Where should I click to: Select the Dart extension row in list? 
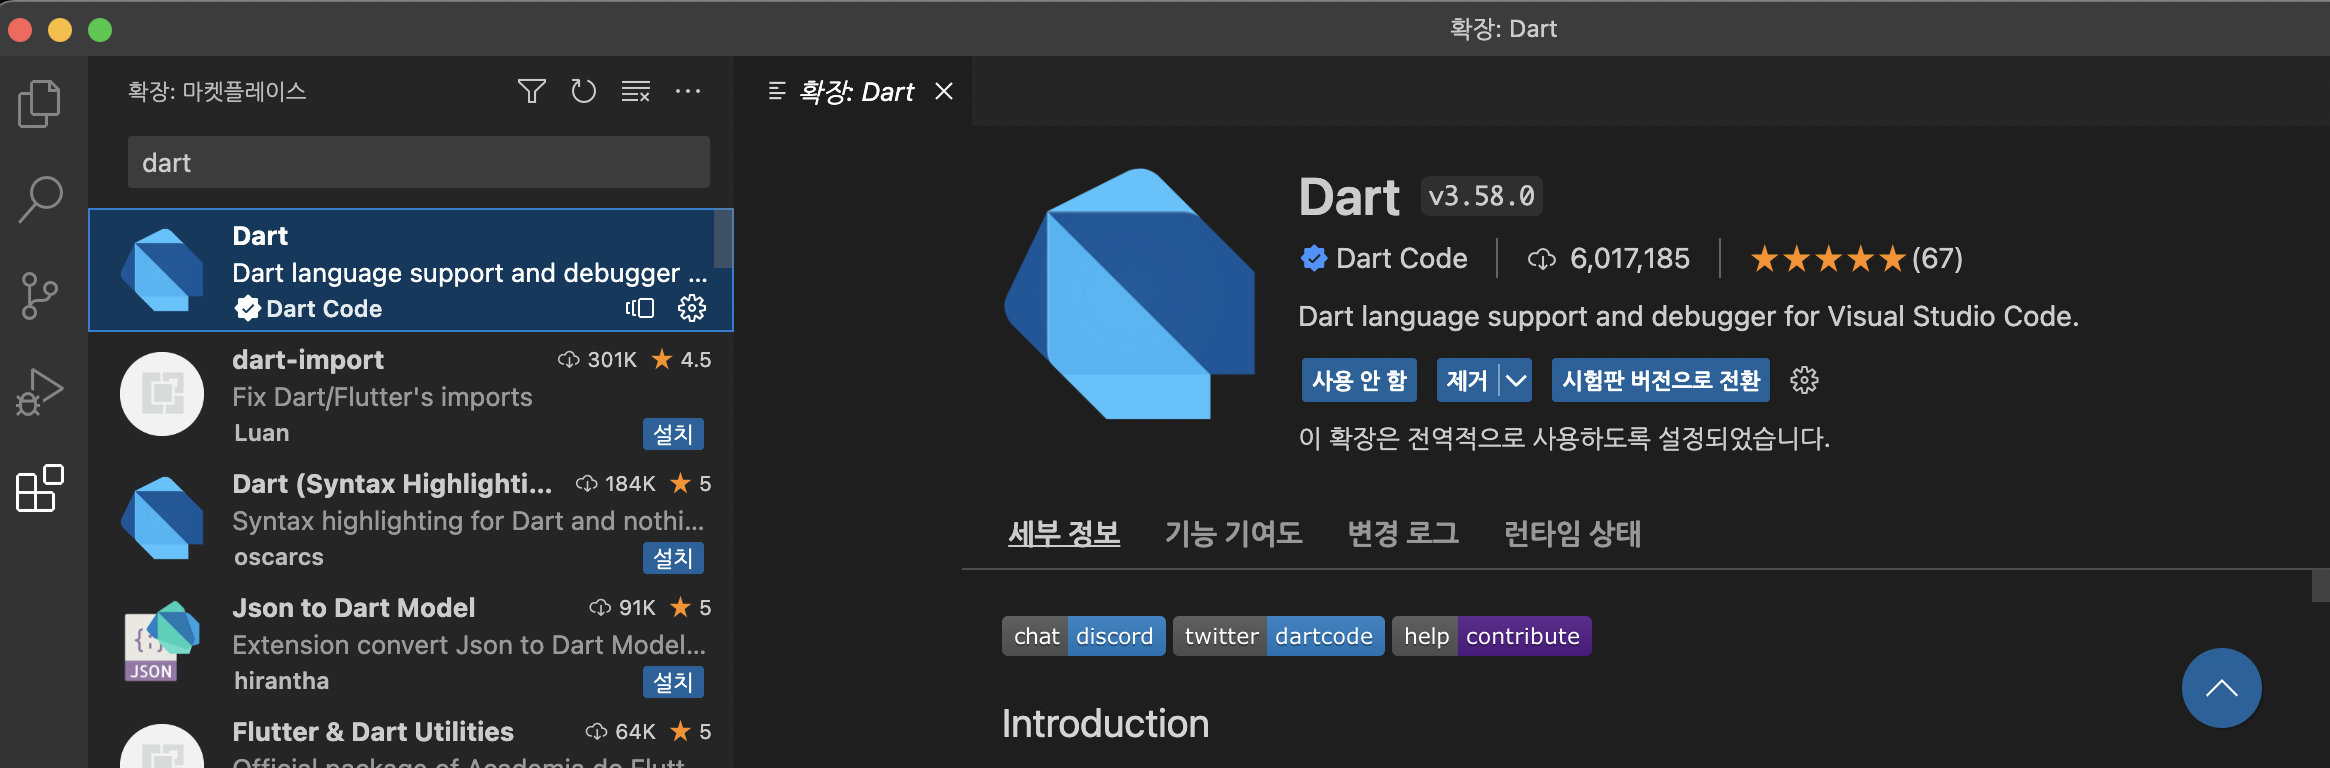coord(411,270)
